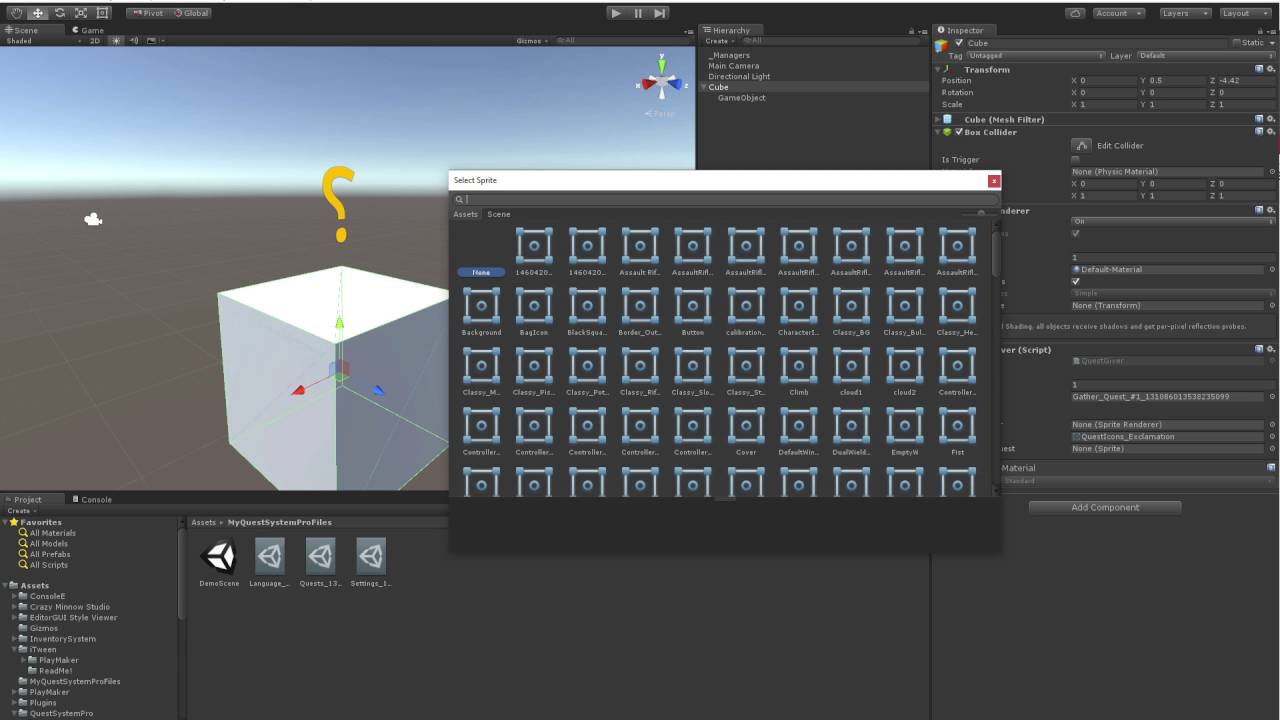Choose the BagIcon sprite
The width and height of the screenshot is (1280, 720).
click(534, 312)
